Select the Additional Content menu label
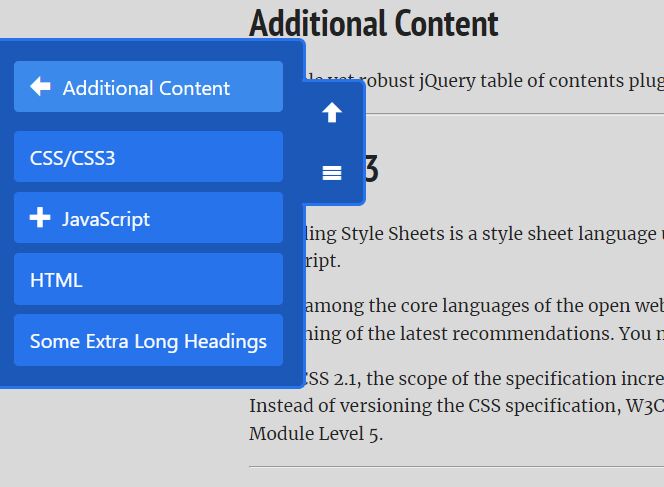 146,88
